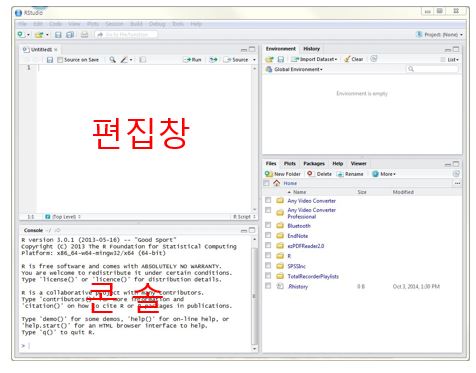Check the box for .Rhistory file
This screenshot has width=476, height=373.
click(x=268, y=286)
